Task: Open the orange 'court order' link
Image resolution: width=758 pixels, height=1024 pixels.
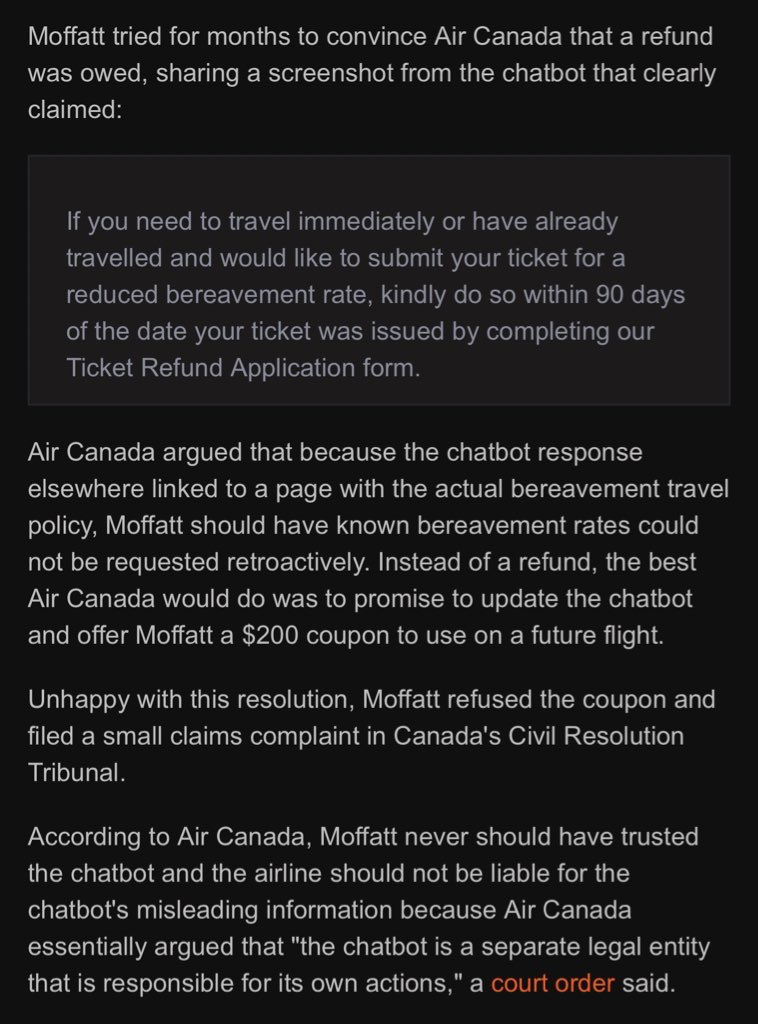Action: (x=552, y=983)
